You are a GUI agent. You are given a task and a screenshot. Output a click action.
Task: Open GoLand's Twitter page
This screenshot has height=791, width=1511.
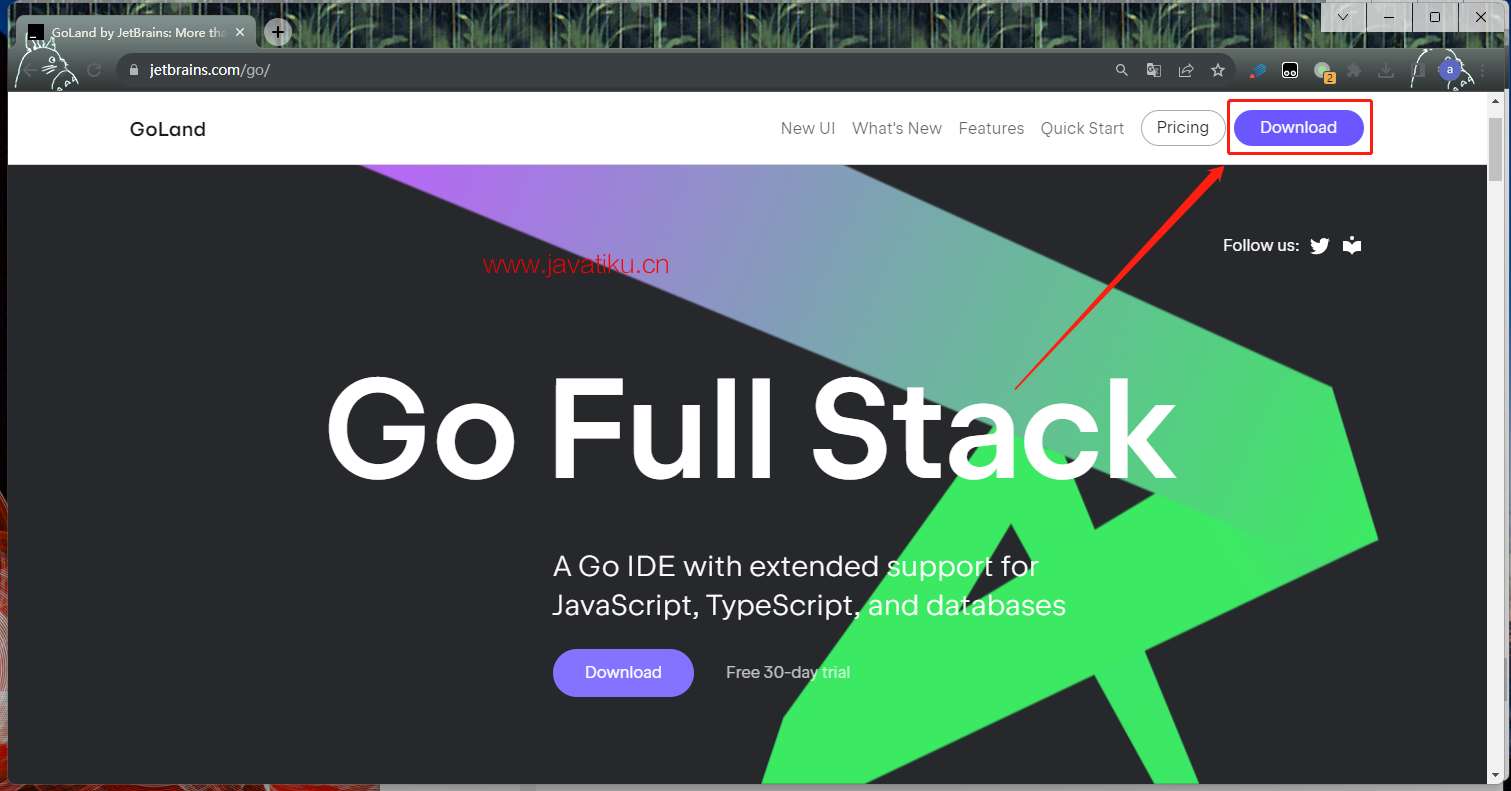pyautogui.click(x=1320, y=246)
